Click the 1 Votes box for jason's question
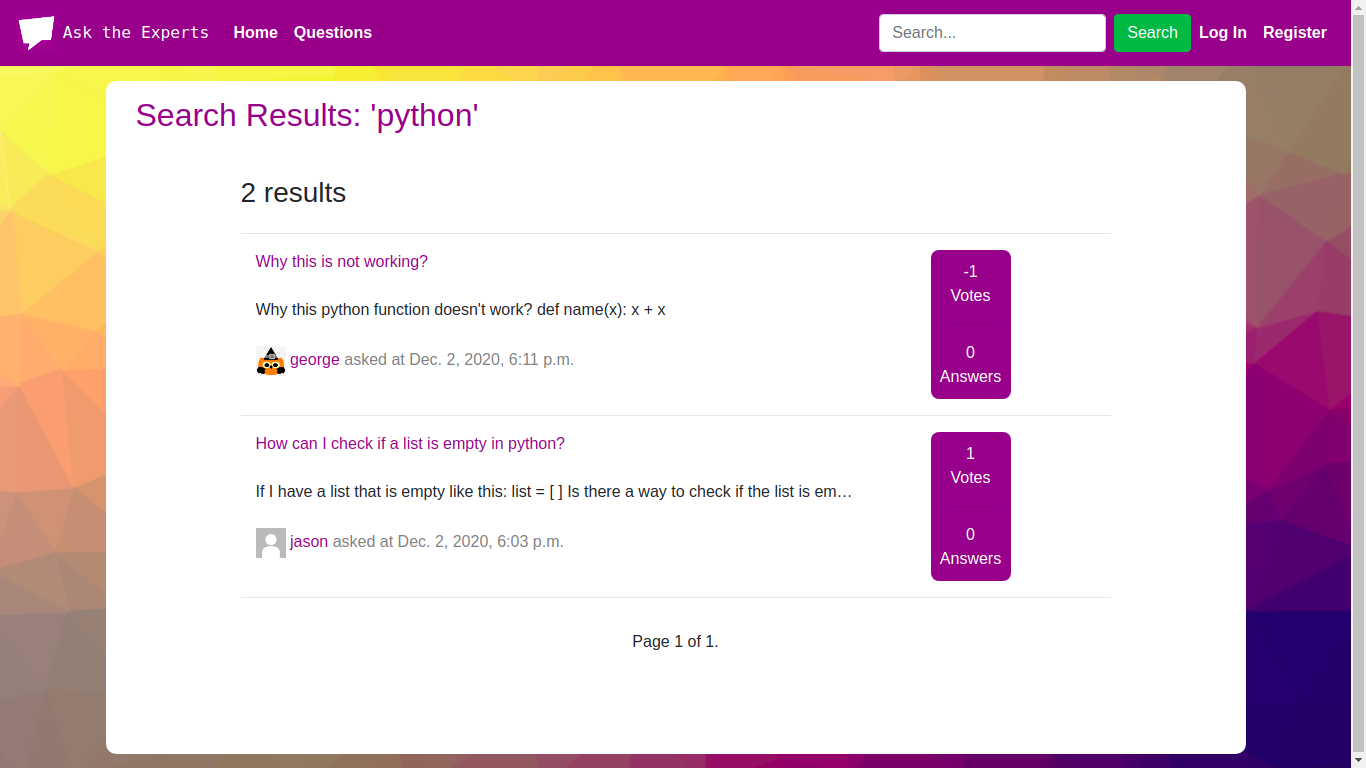The height and width of the screenshot is (768, 1366). 970,466
